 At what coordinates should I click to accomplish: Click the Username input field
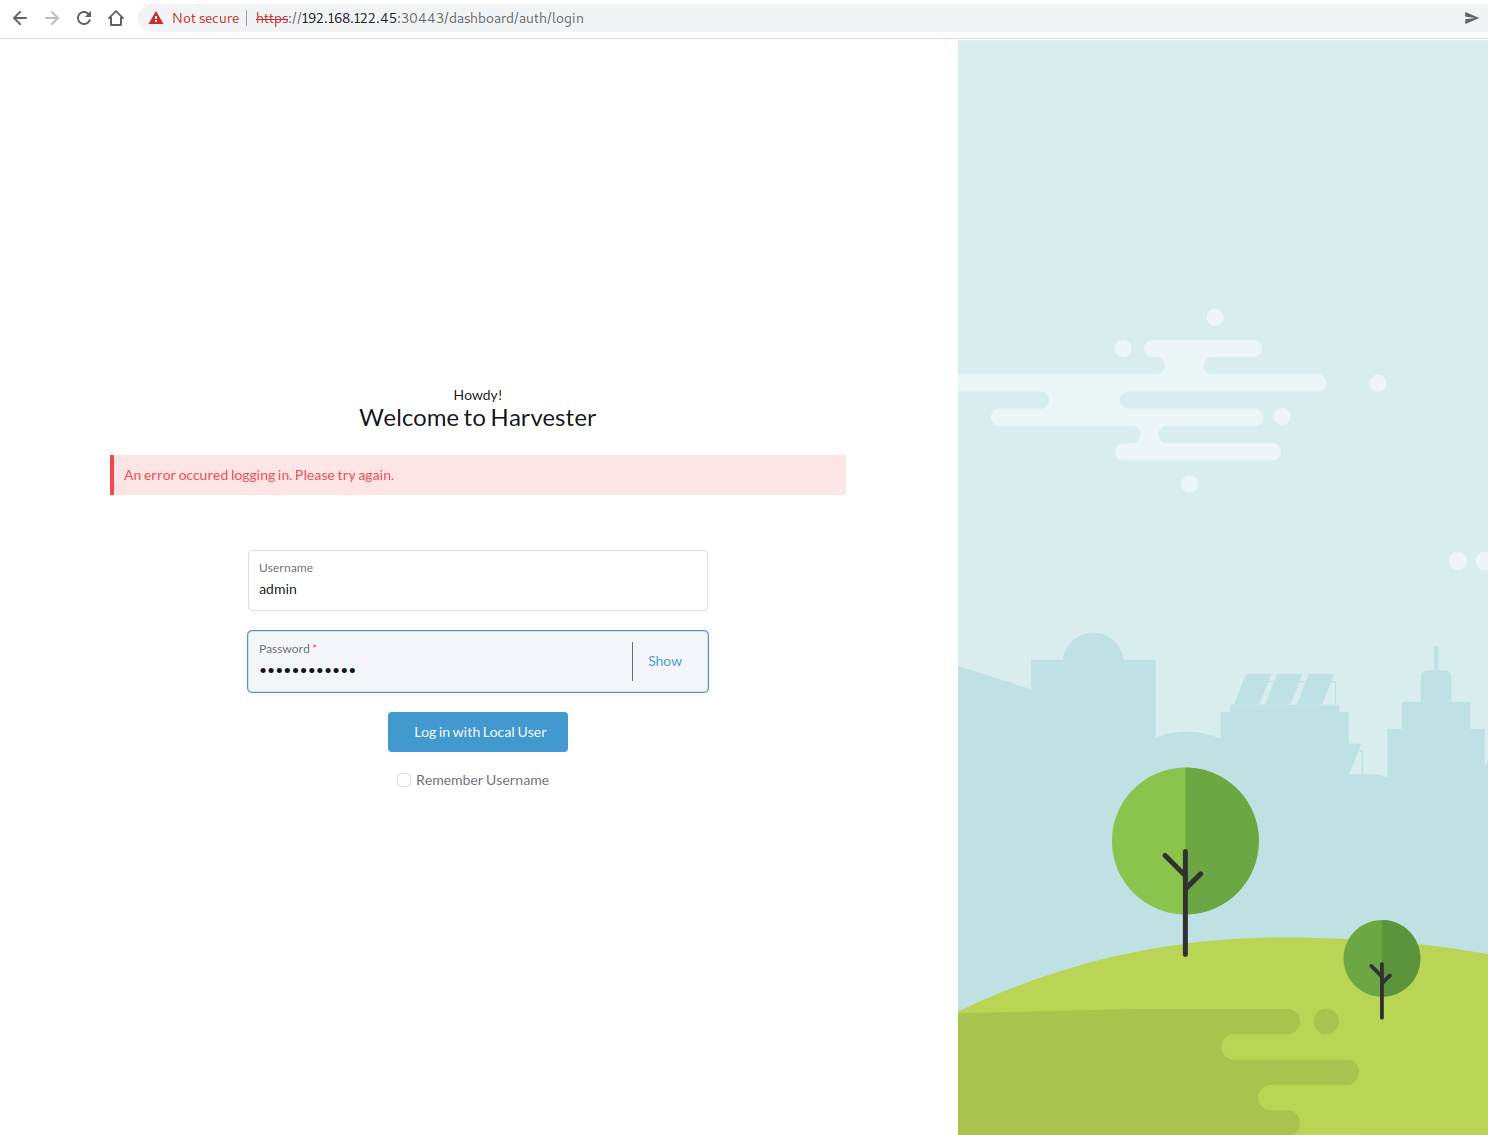tap(478, 580)
